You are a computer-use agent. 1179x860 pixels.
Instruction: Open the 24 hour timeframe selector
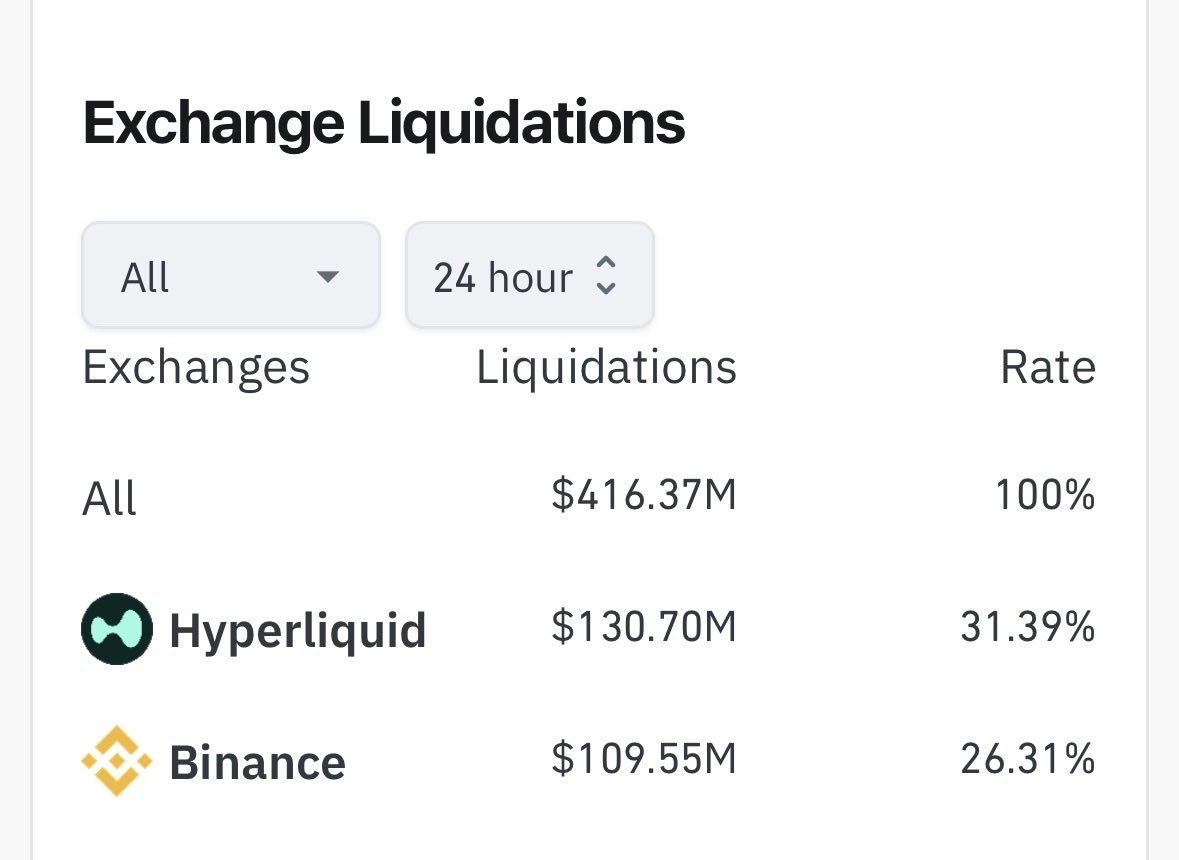point(529,275)
